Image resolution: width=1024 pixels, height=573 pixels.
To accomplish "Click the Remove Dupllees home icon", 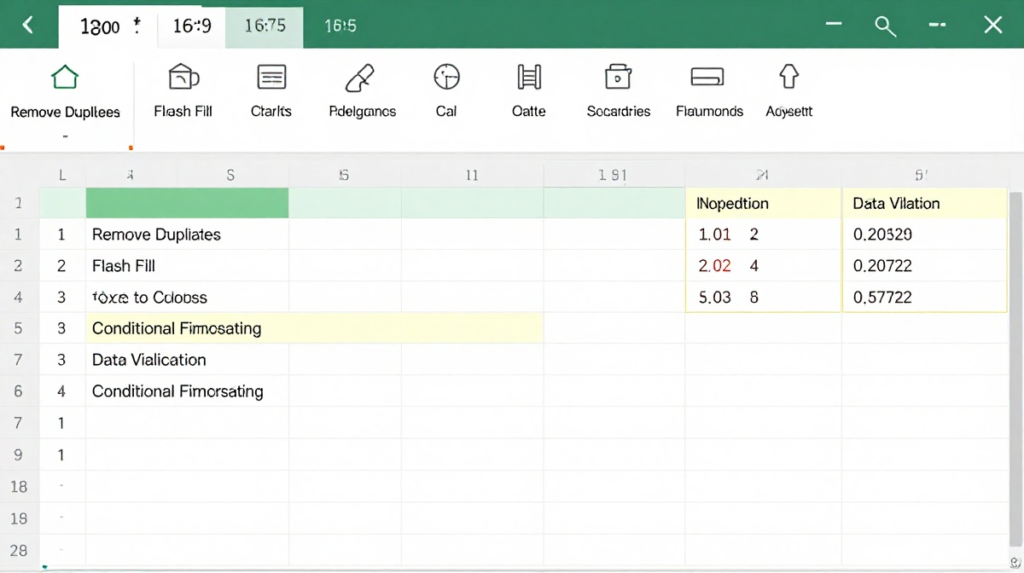I will click(x=65, y=77).
